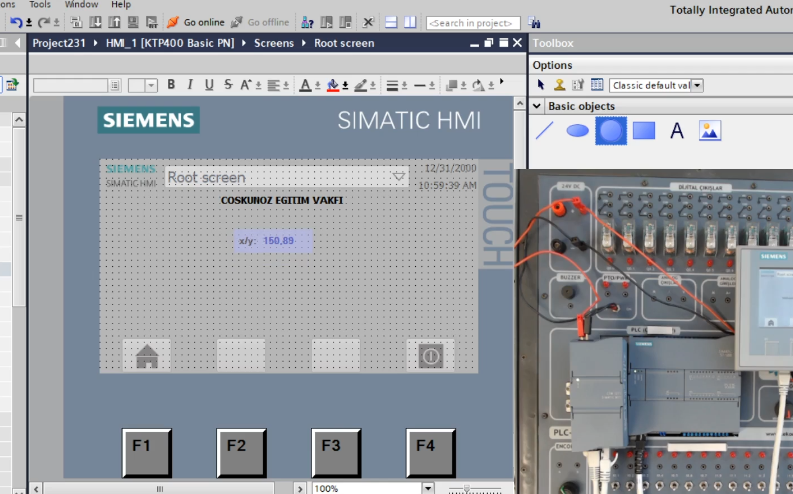Open the Classic default val dropdown

[697, 85]
